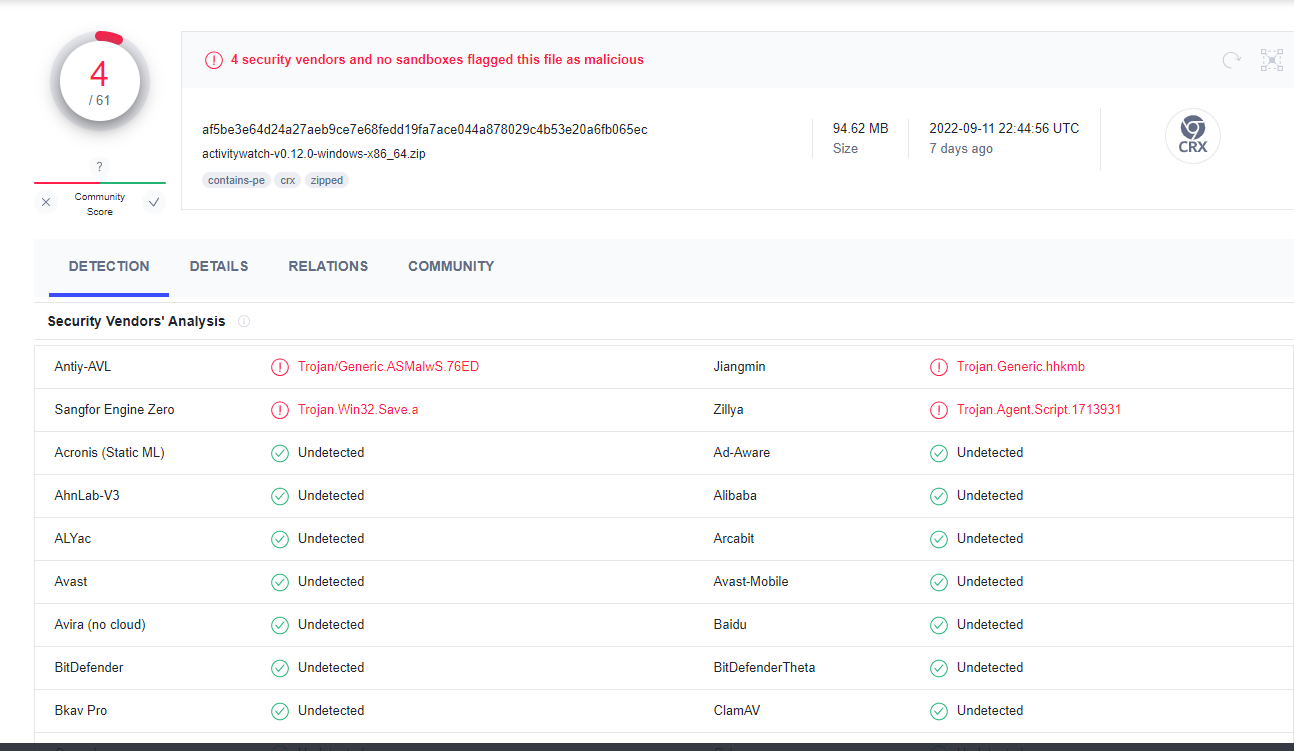
Task: Go to the COMMUNITY tab
Action: point(451,266)
